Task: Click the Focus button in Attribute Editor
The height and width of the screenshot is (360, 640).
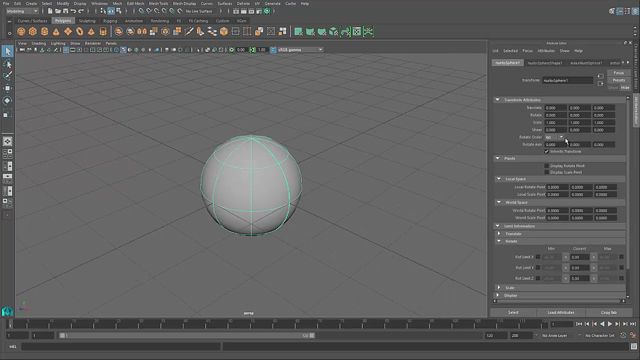Action: point(618,73)
